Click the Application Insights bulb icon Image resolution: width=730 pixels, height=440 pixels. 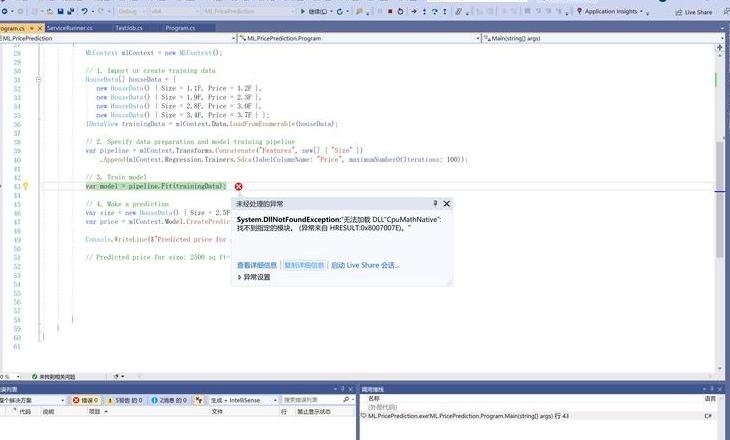pos(579,11)
